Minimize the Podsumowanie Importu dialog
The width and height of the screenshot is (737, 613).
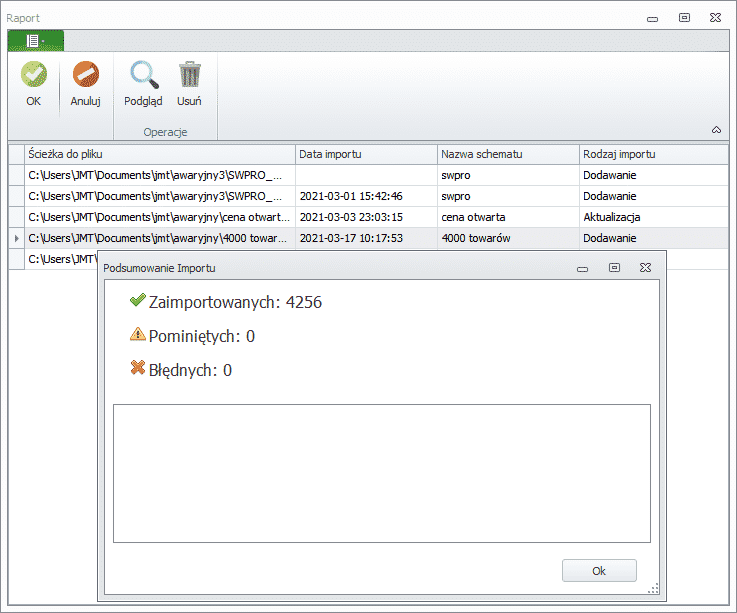pos(582,269)
